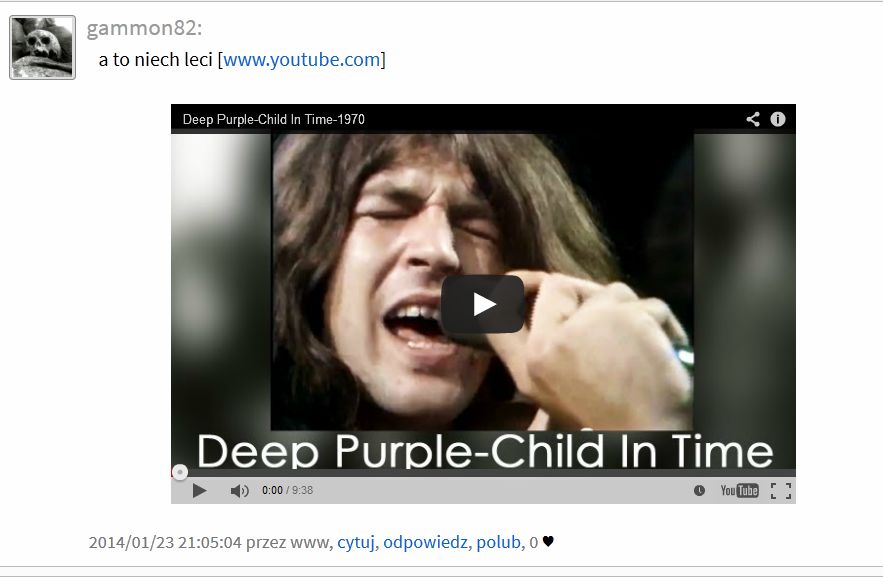Image resolution: width=883 pixels, height=578 pixels.
Task: Toggle fullscreen mode on the player
Action: click(x=781, y=491)
